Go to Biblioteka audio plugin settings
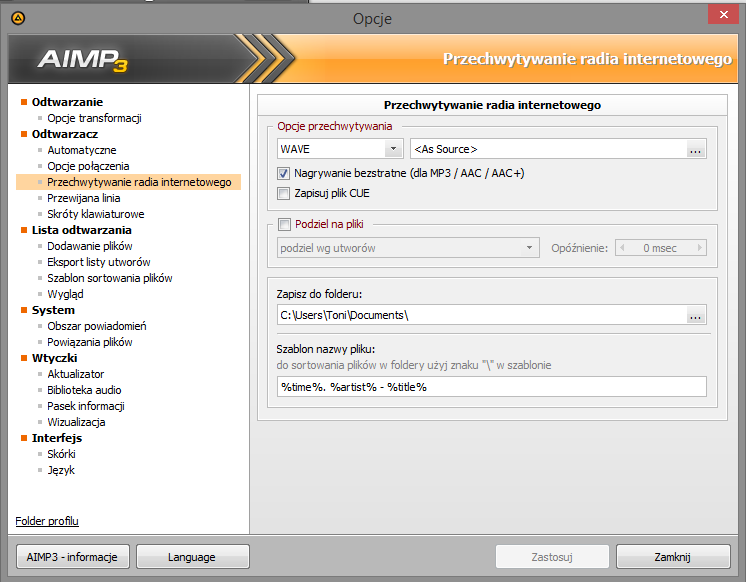Screen dimensions: 746x582 coord(85,390)
